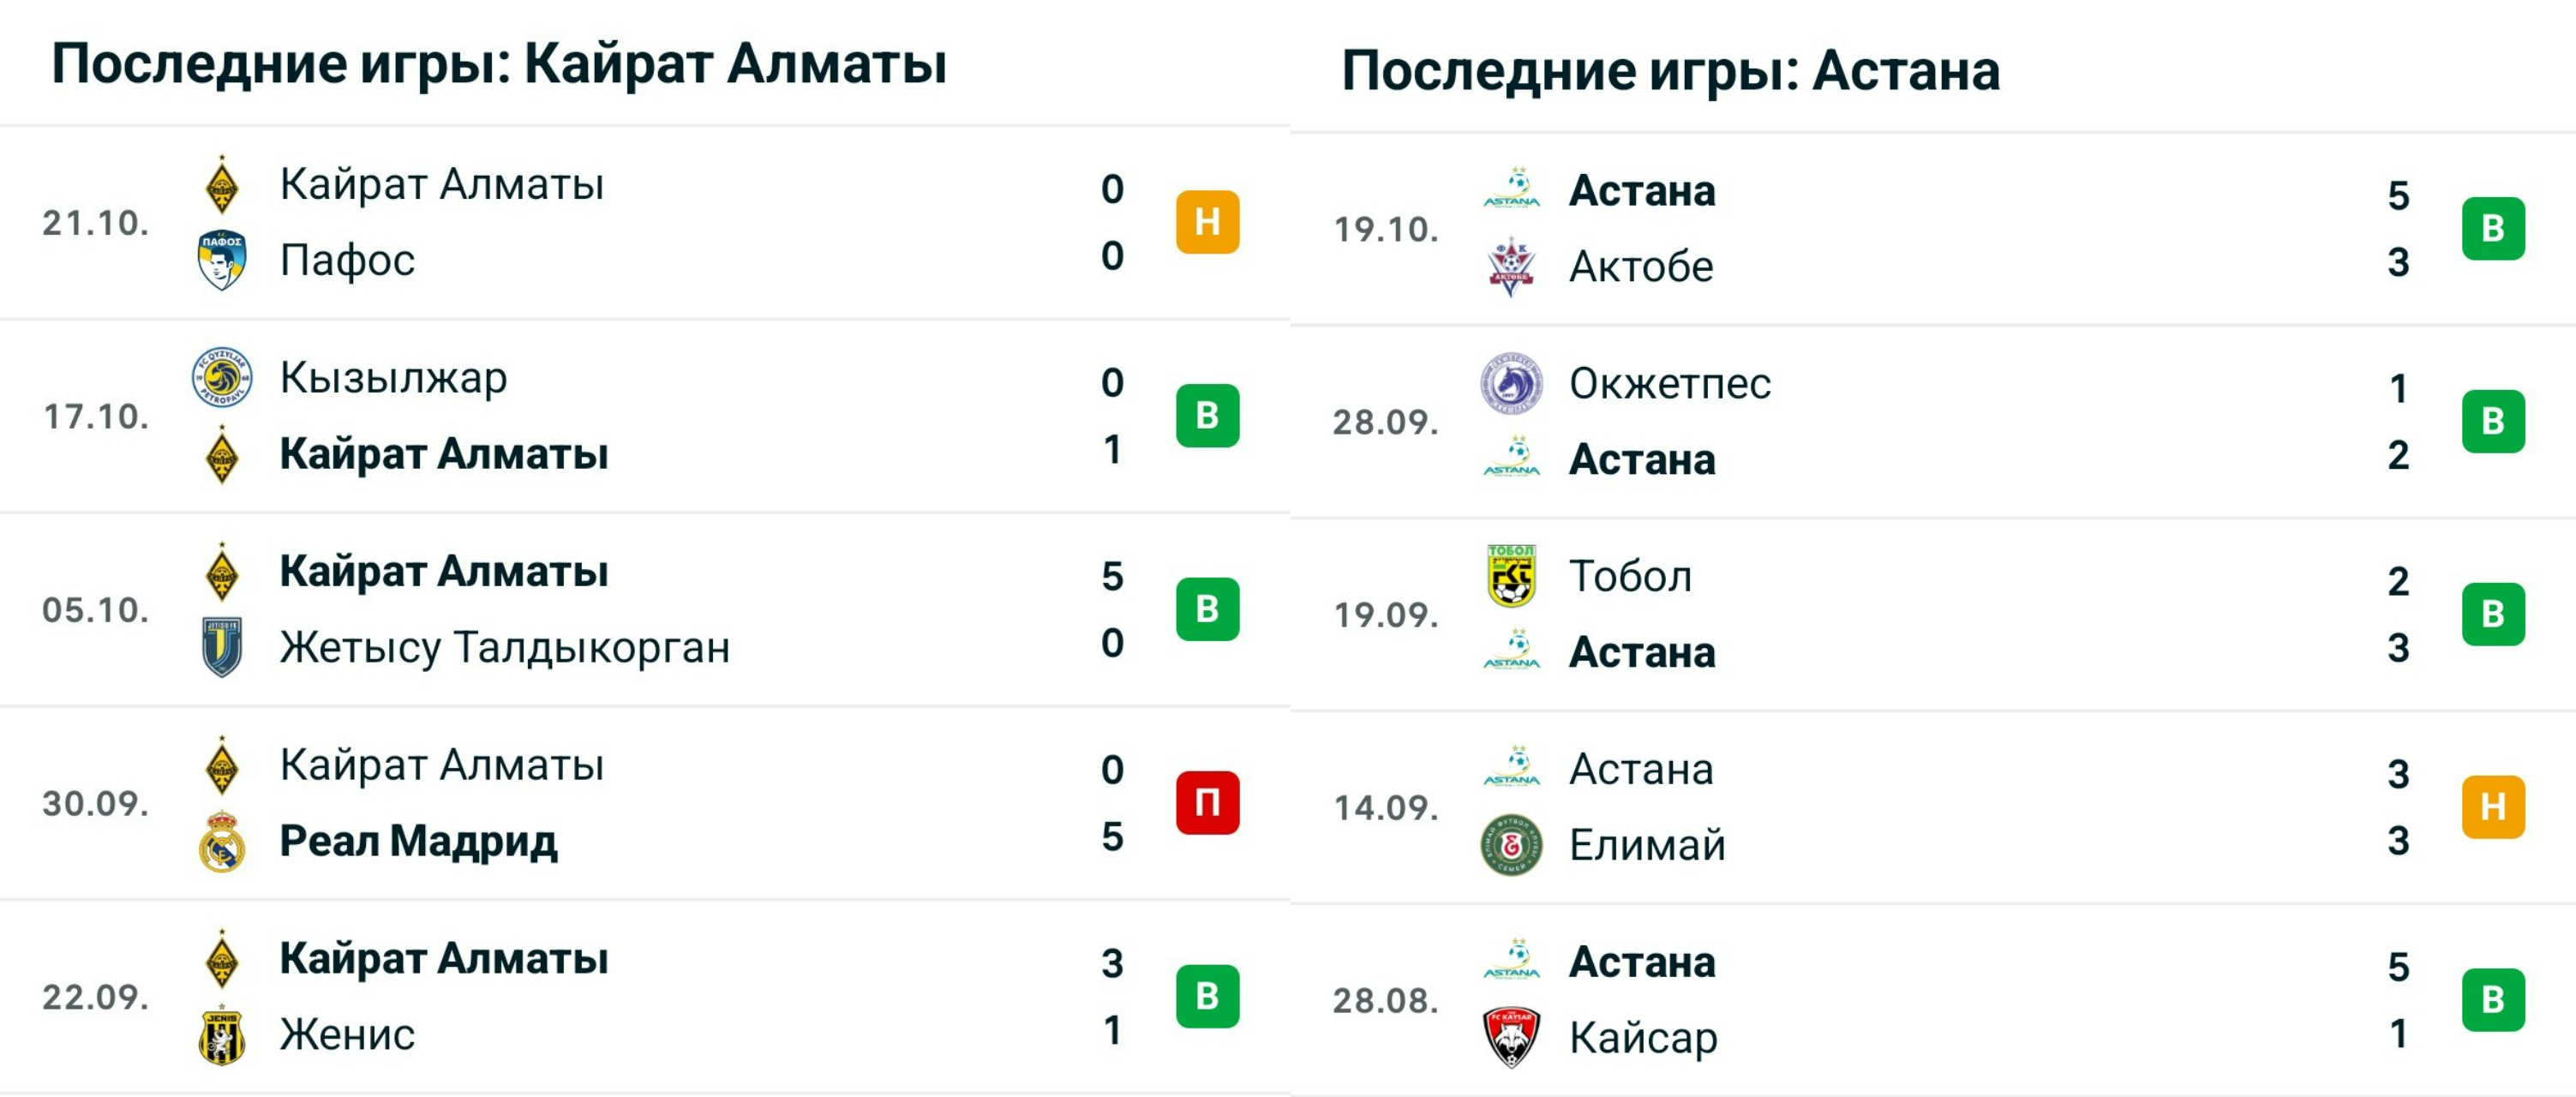
Task: Click the Elimai green round crest
Action: pos(1510,845)
